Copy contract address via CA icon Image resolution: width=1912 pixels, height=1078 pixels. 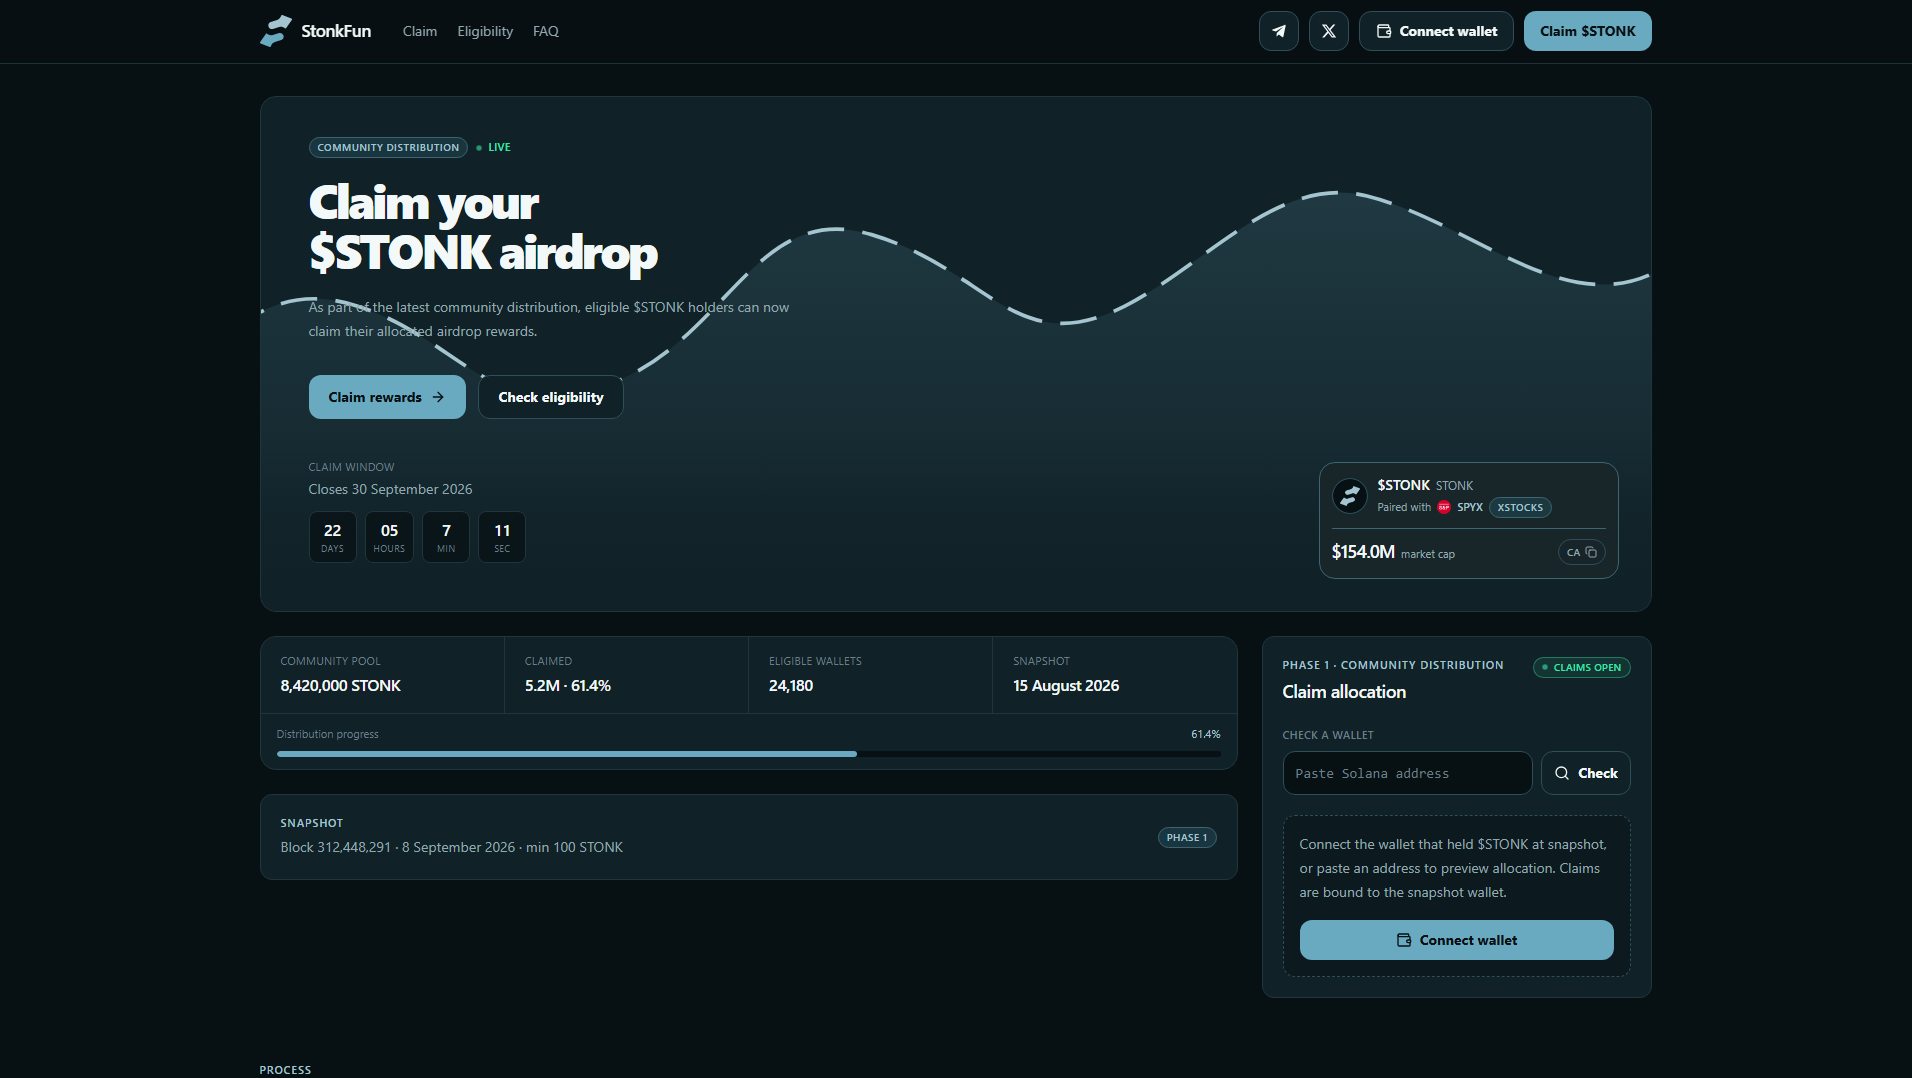[1581, 552]
